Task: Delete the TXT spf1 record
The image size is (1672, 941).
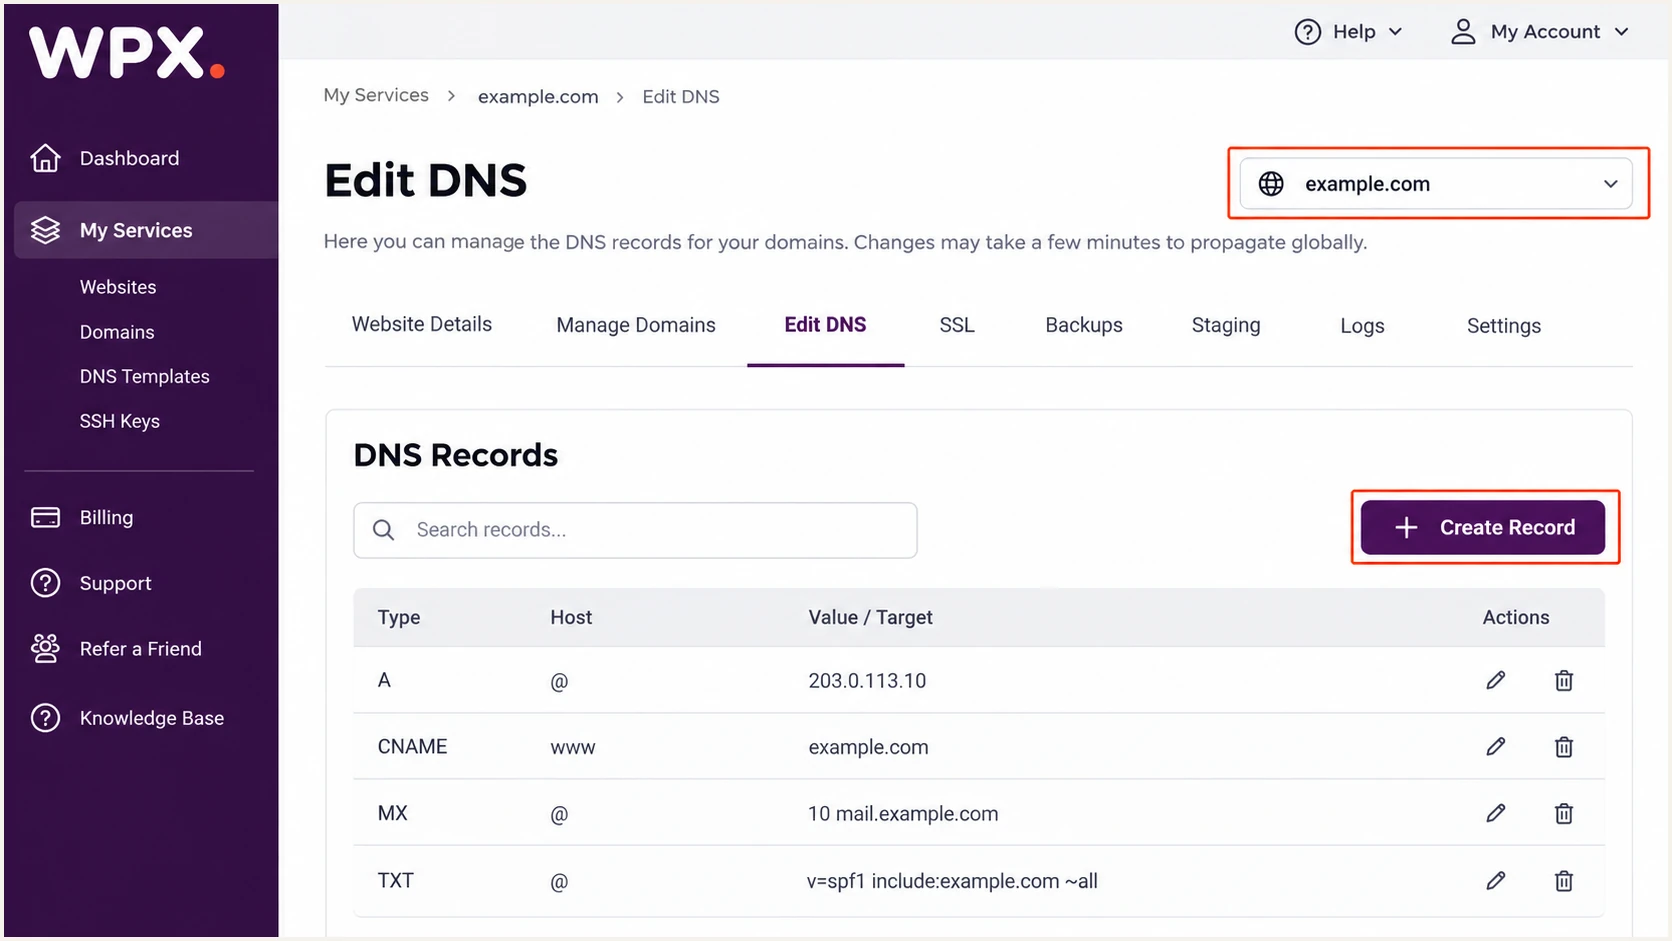Action: (1564, 880)
